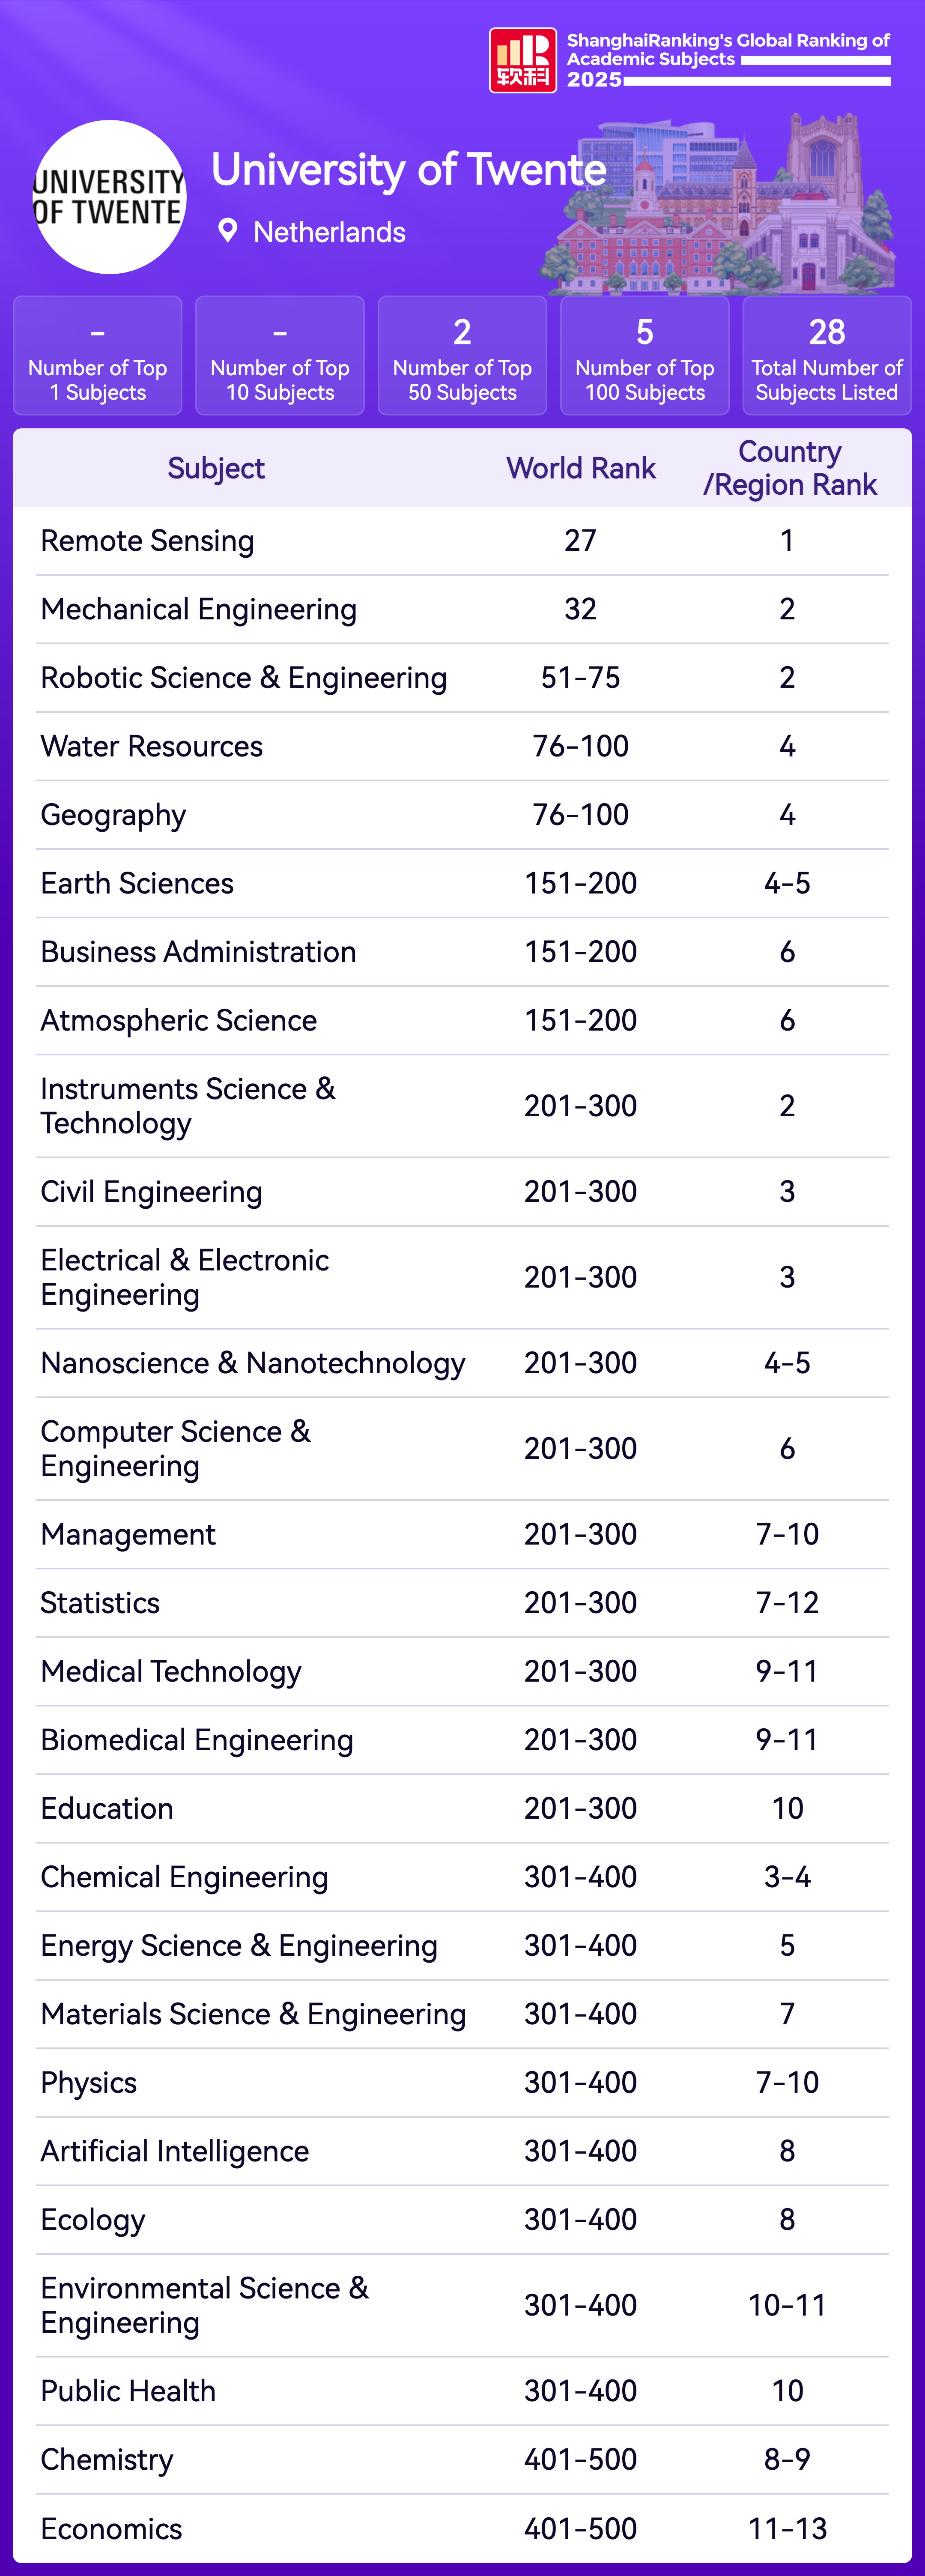Click the Subject column header
Viewport: 925px width, 2576px height.
[216, 468]
